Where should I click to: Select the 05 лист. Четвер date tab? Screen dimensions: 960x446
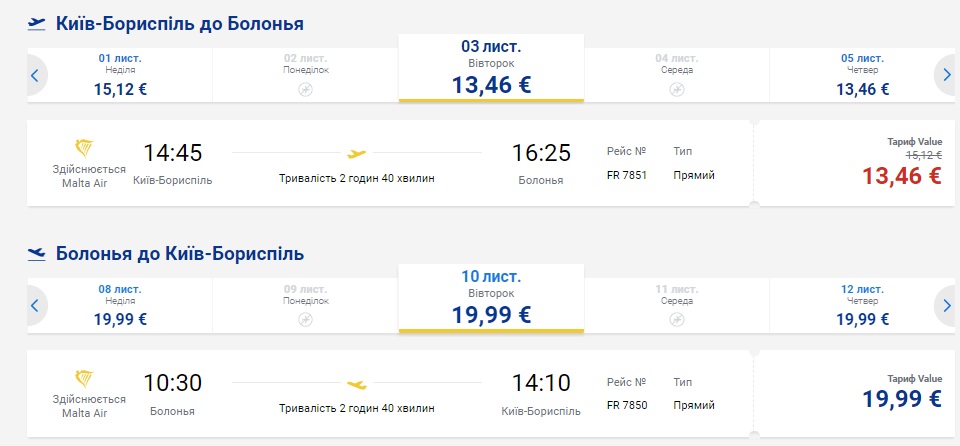tap(862, 74)
